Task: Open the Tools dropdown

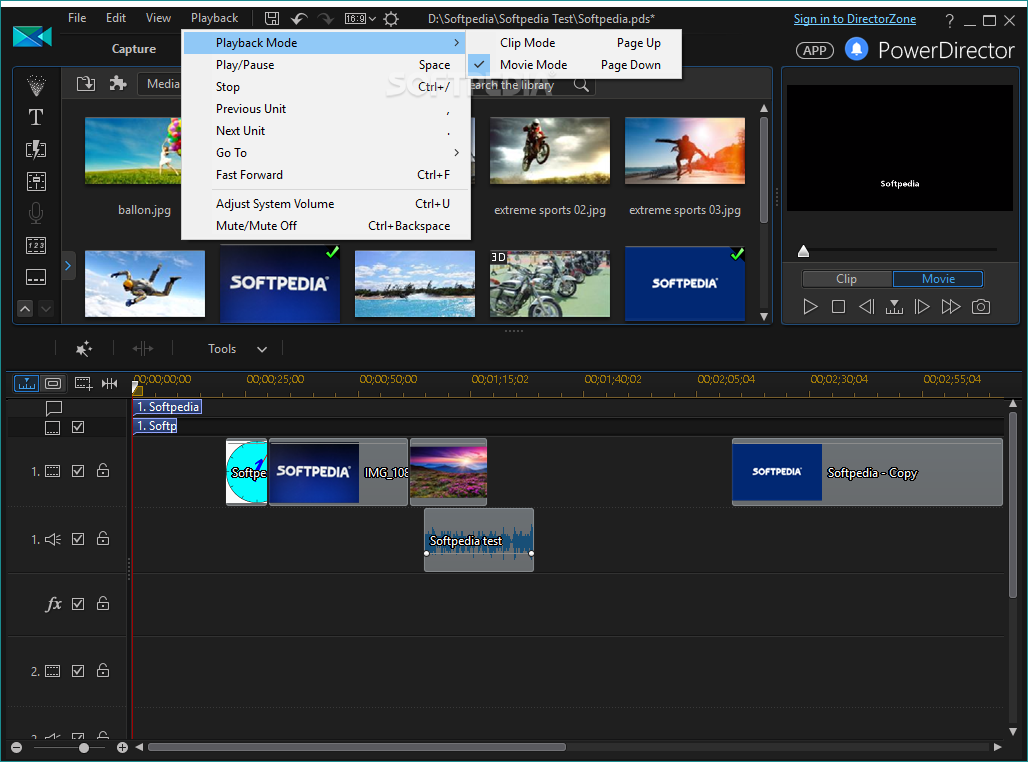Action: pyautogui.click(x=237, y=349)
